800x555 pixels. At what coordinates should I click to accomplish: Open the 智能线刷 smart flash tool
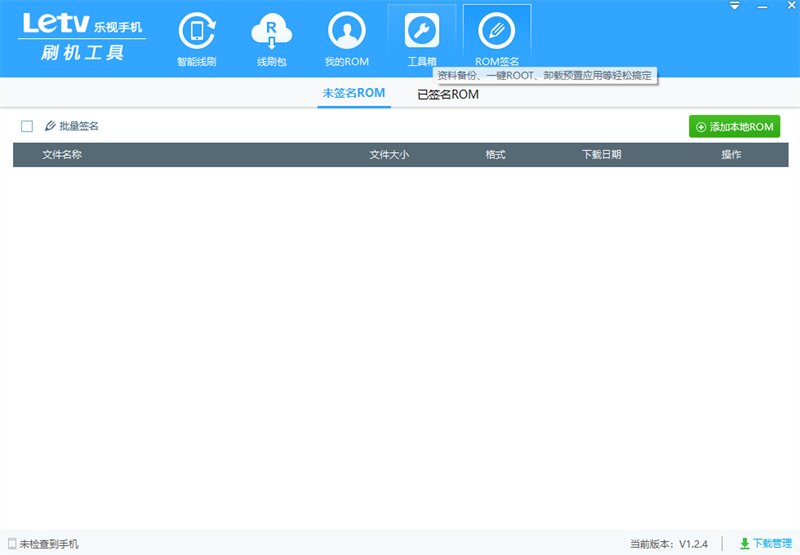coord(197,39)
